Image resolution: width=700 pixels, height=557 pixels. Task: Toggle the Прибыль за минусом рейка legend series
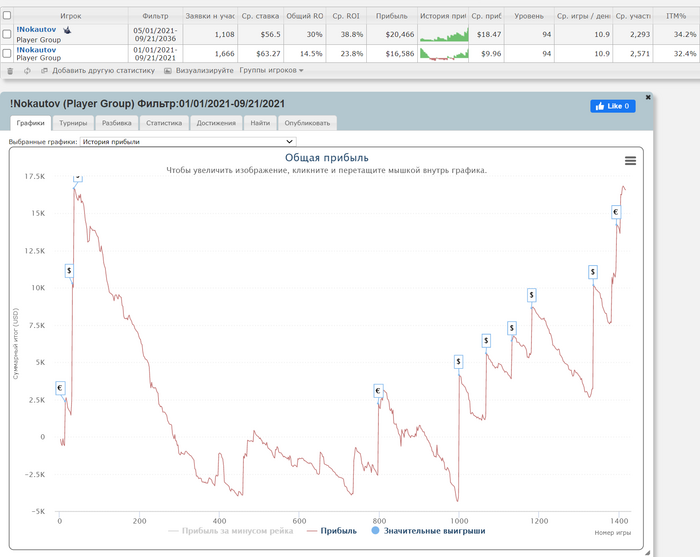pos(230,531)
